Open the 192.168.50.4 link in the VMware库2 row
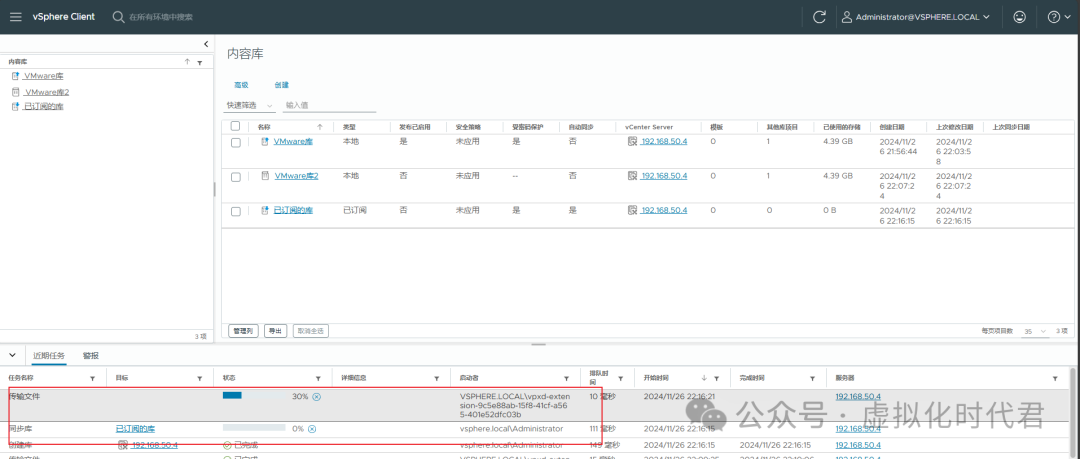 coord(664,176)
